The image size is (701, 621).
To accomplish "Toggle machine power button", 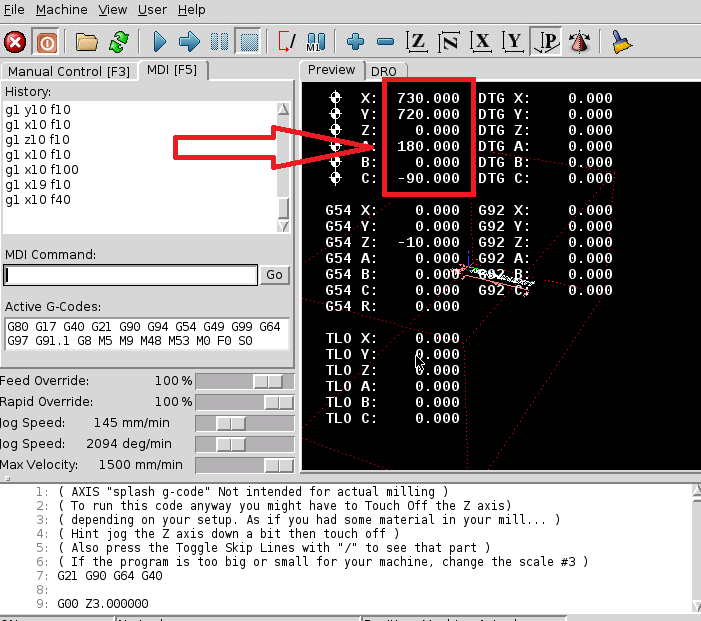I will click(46, 42).
